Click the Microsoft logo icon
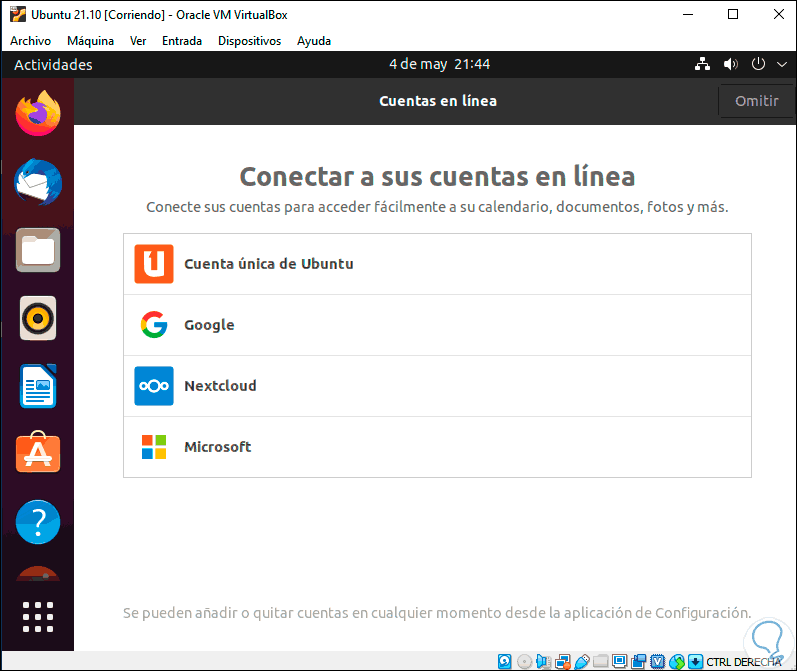 pos(154,447)
